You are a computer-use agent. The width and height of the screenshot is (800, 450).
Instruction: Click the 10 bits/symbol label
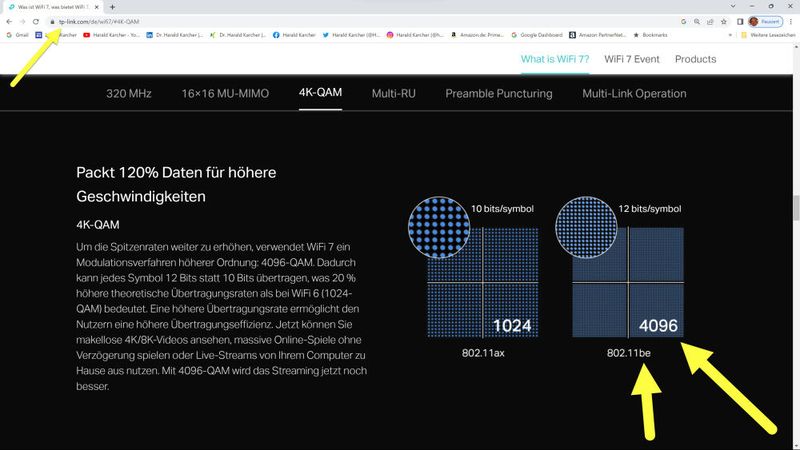click(502, 209)
